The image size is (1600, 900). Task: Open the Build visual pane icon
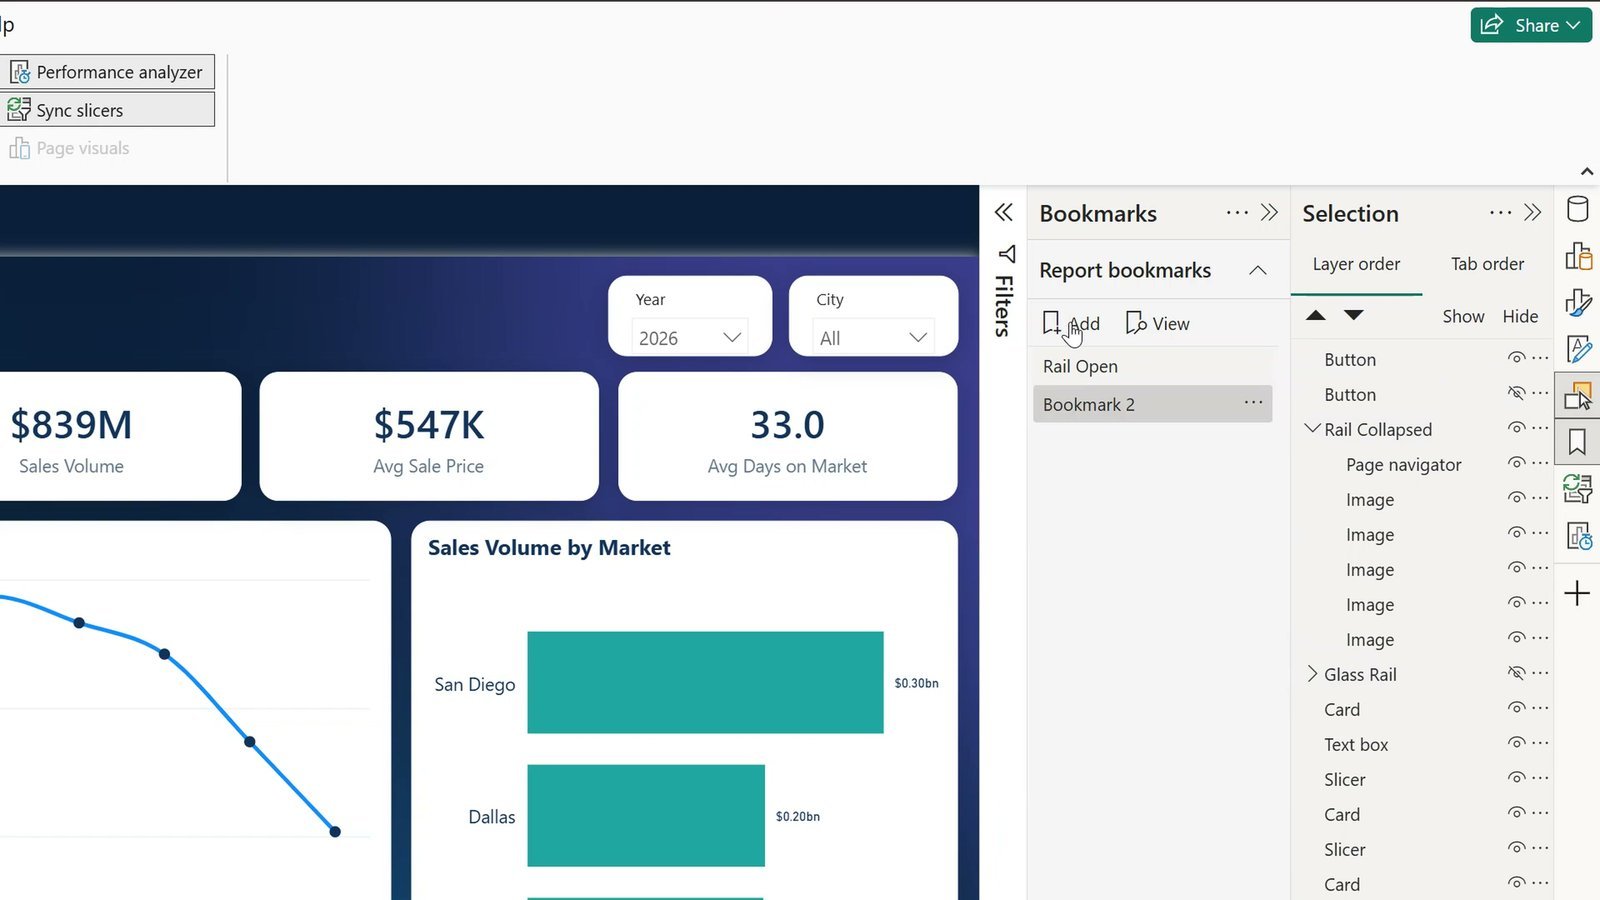pyautogui.click(x=1578, y=256)
